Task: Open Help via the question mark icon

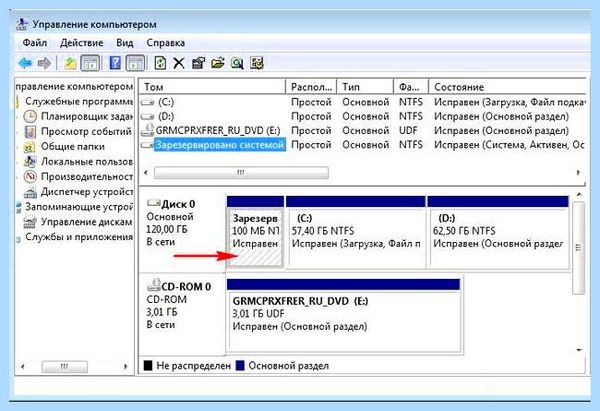Action: [115, 63]
